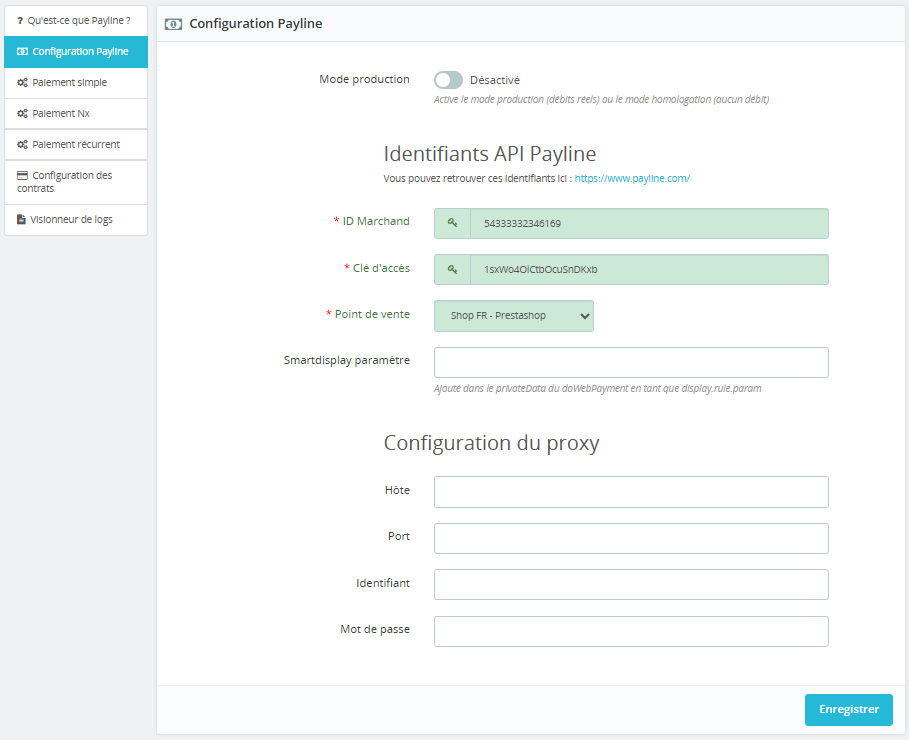This screenshot has height=740, width=909.
Task: Click the gears icon next to Paiement Nx
Action: 22,114
